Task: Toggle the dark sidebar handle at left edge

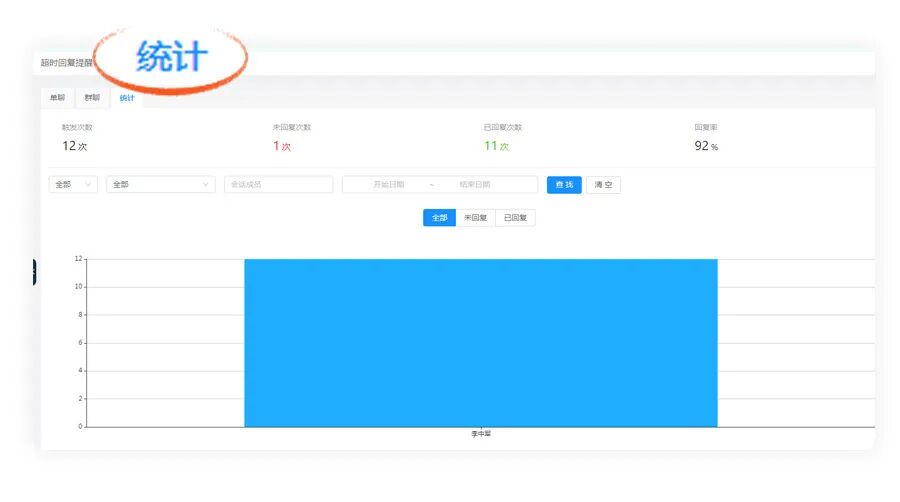Action: [34, 272]
